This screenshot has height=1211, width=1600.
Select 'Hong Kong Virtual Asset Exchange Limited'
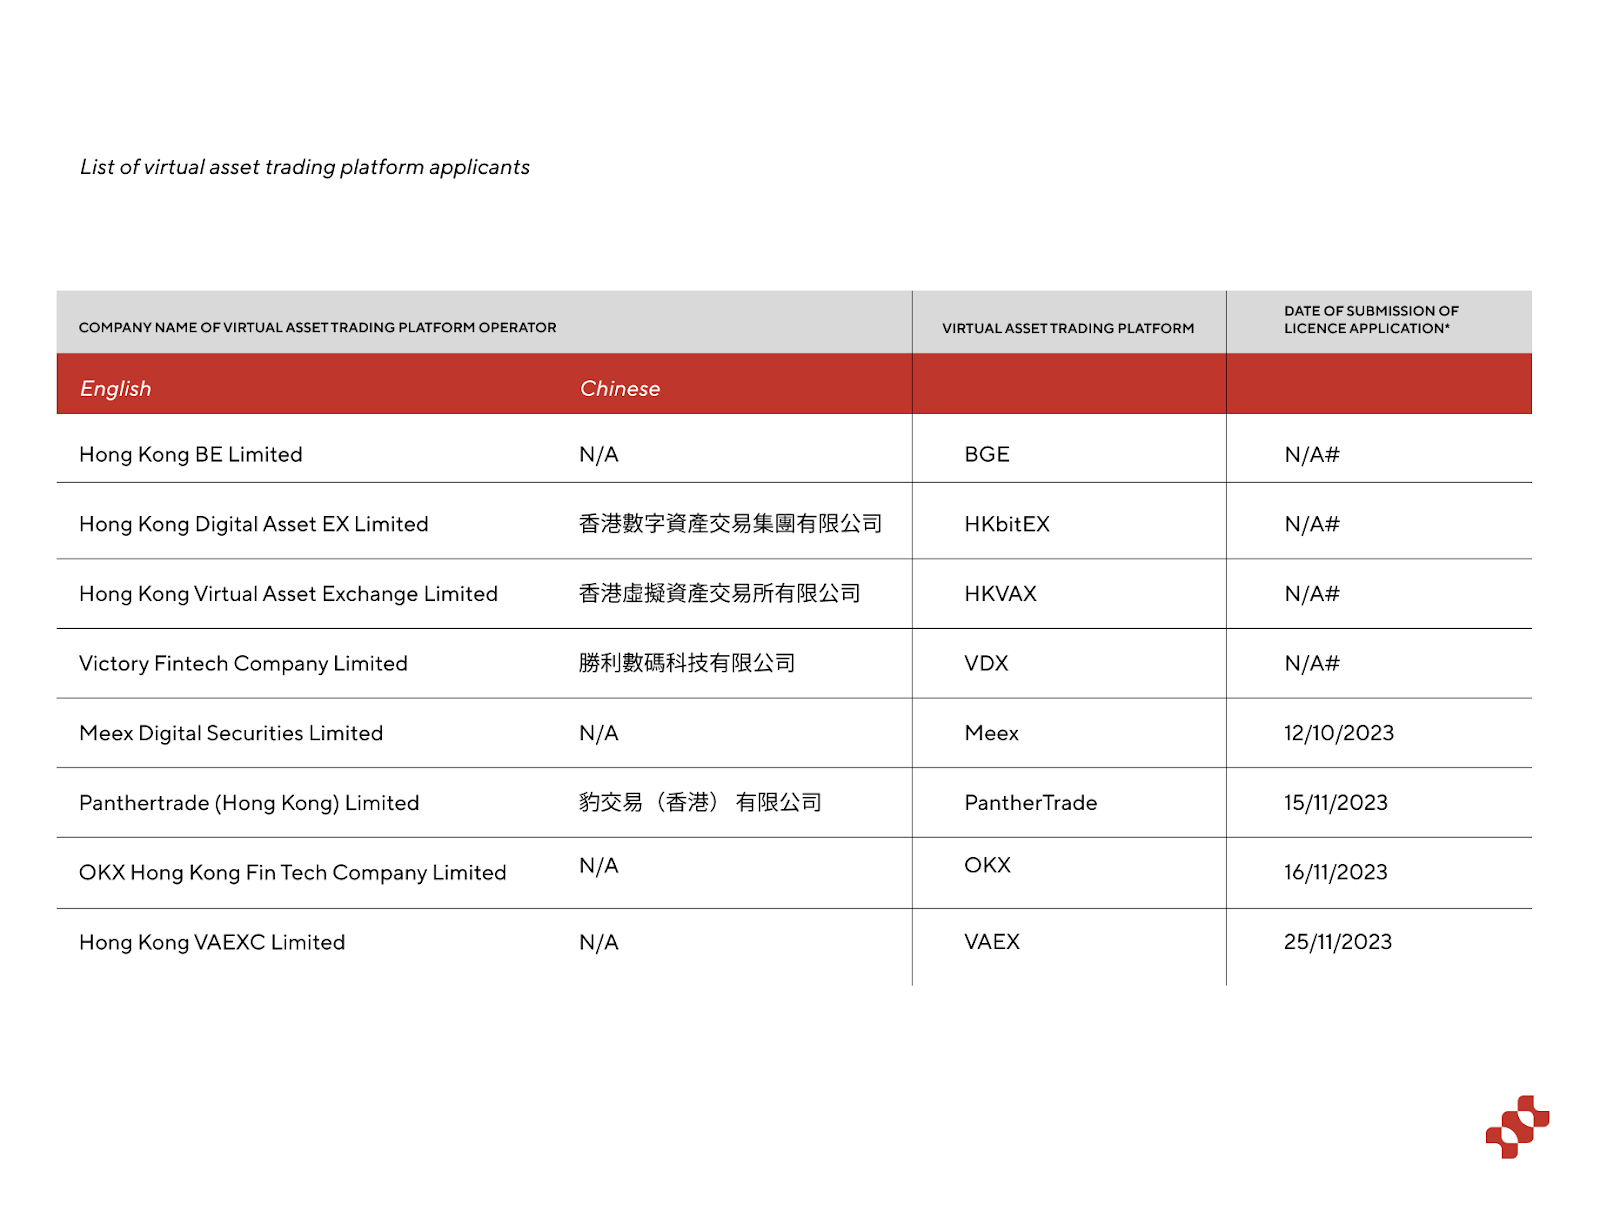pos(288,594)
